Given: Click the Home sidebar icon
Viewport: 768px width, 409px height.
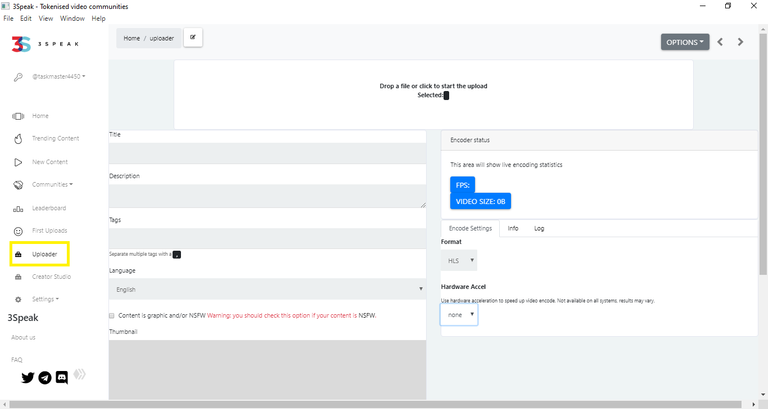Looking at the screenshot, I should [x=18, y=116].
